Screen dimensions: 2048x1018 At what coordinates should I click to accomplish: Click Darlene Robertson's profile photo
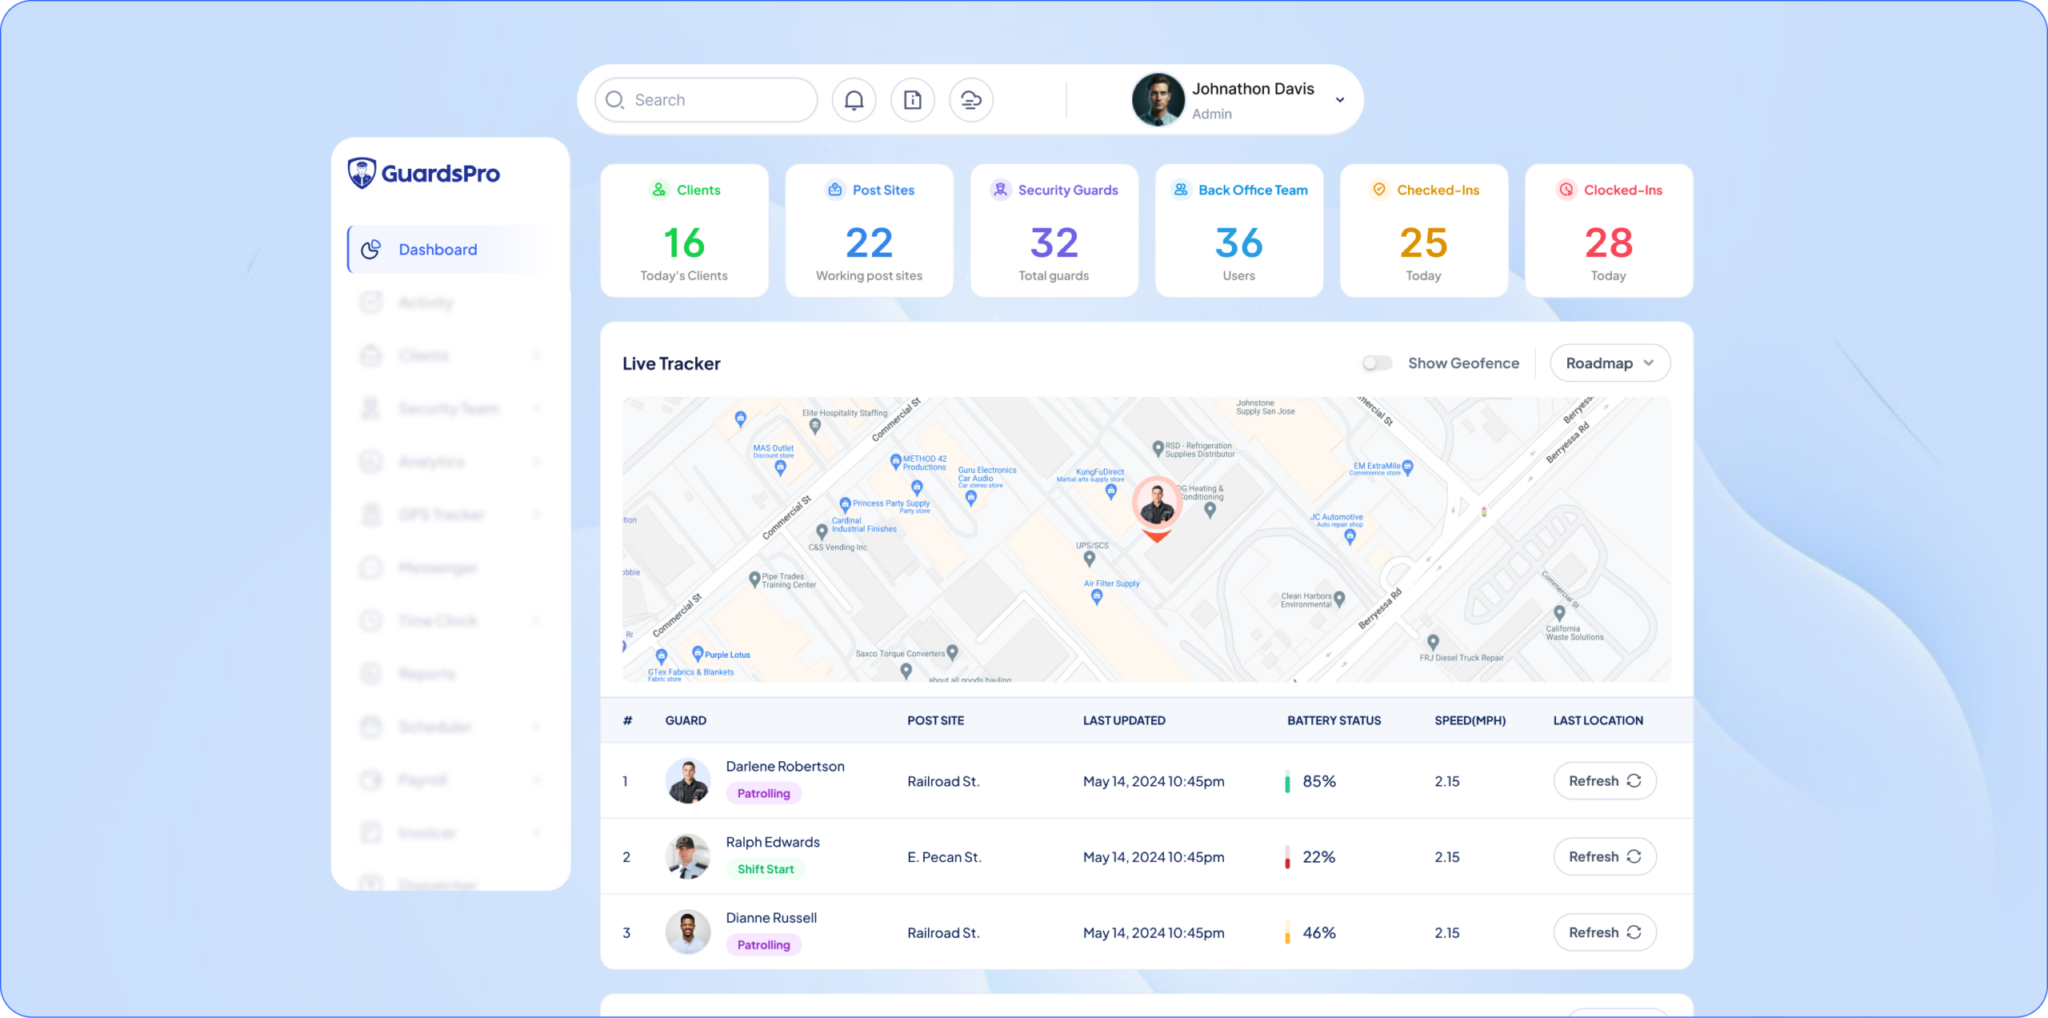tap(688, 781)
